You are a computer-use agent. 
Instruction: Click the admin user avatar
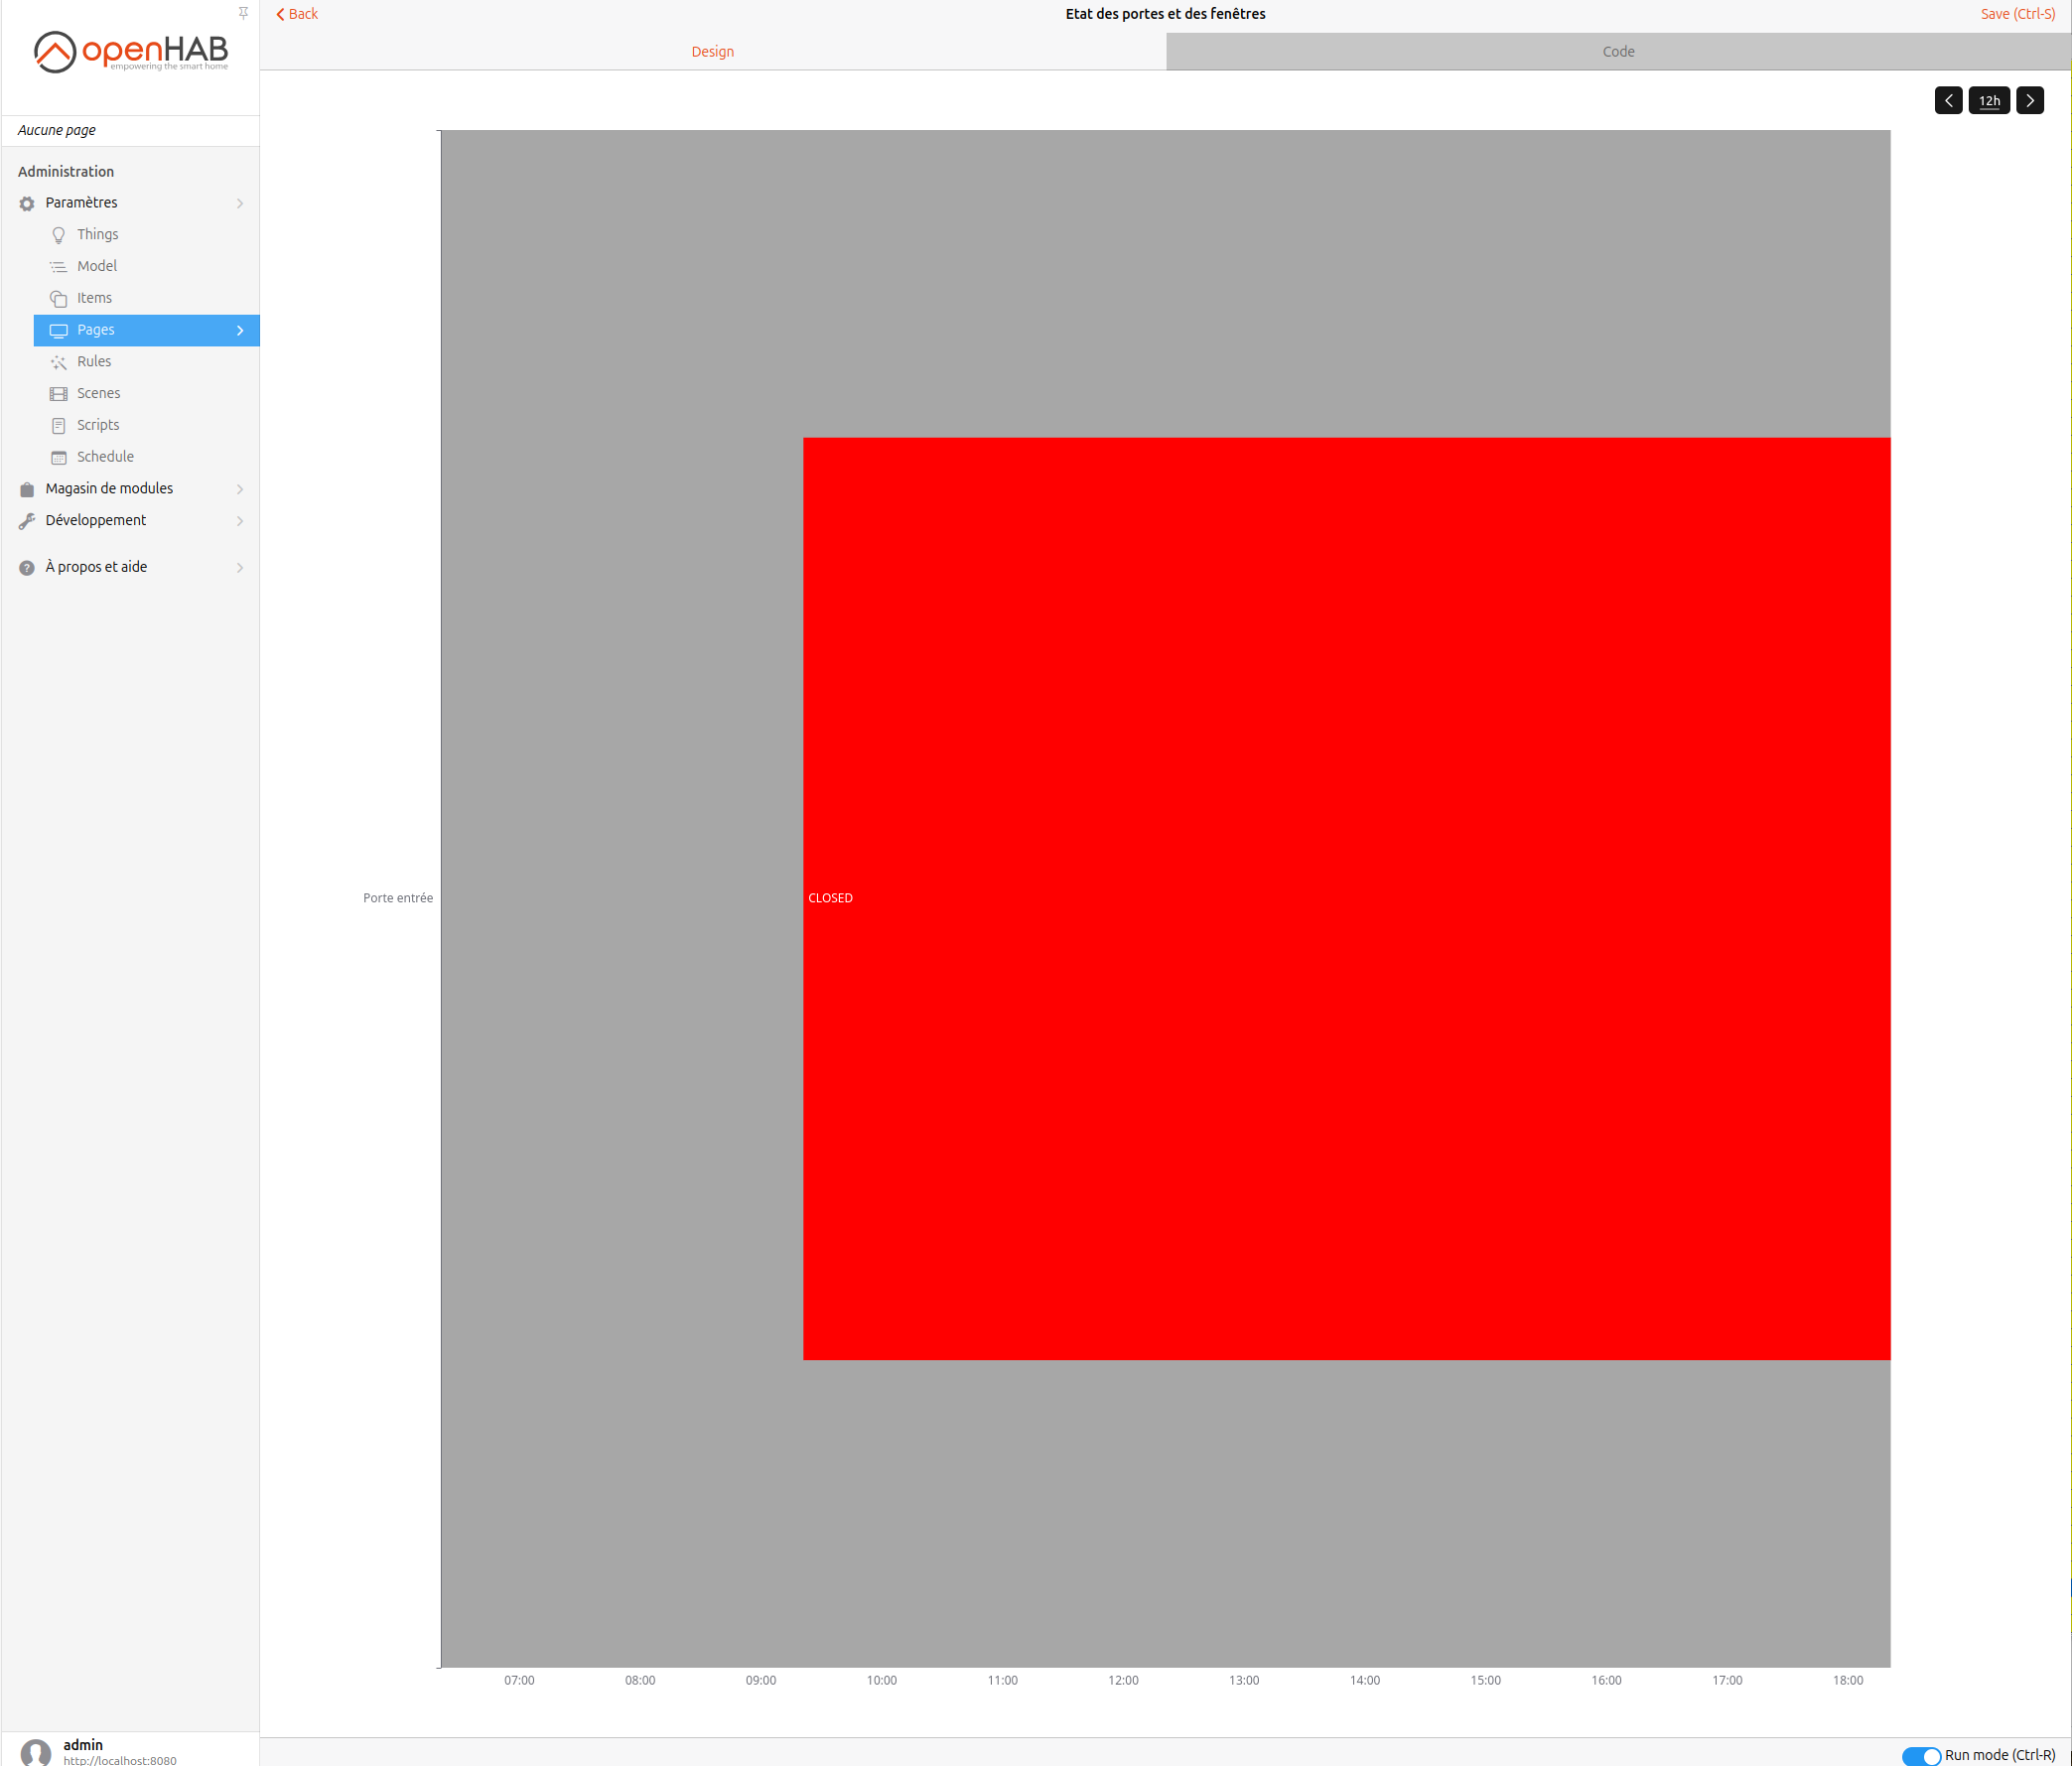(x=36, y=1752)
